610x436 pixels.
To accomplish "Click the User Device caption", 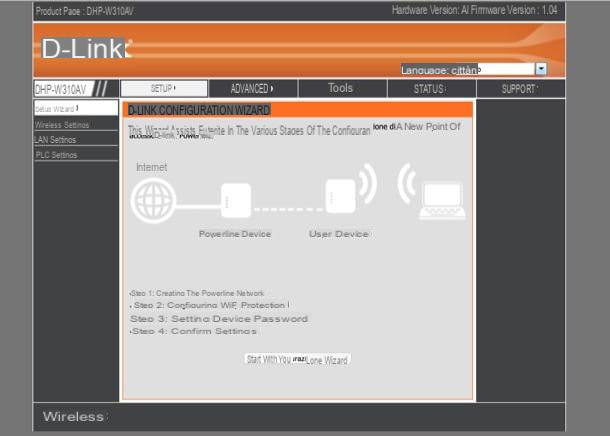I will point(339,234).
